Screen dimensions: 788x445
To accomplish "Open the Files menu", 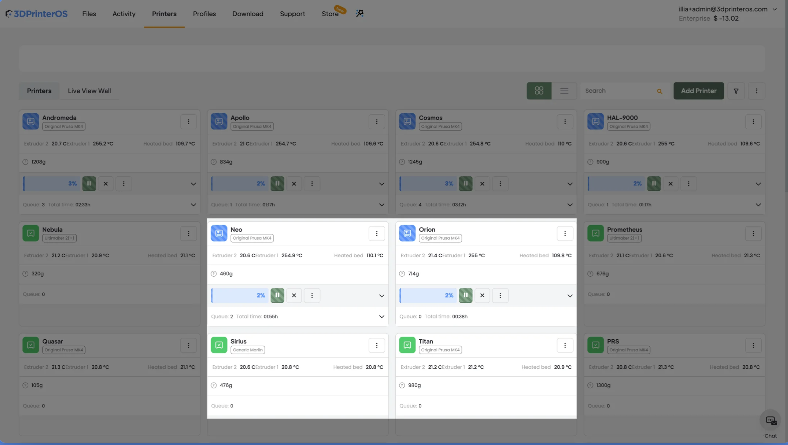I will [89, 14].
